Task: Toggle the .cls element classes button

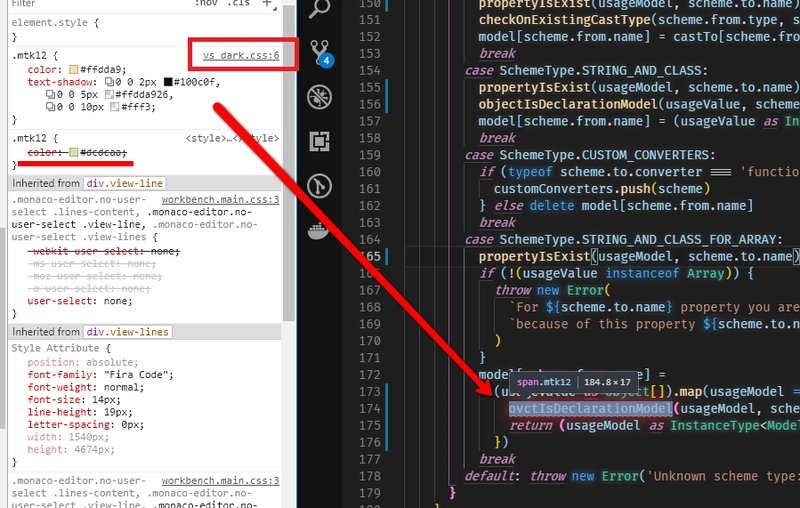Action: pos(237,4)
